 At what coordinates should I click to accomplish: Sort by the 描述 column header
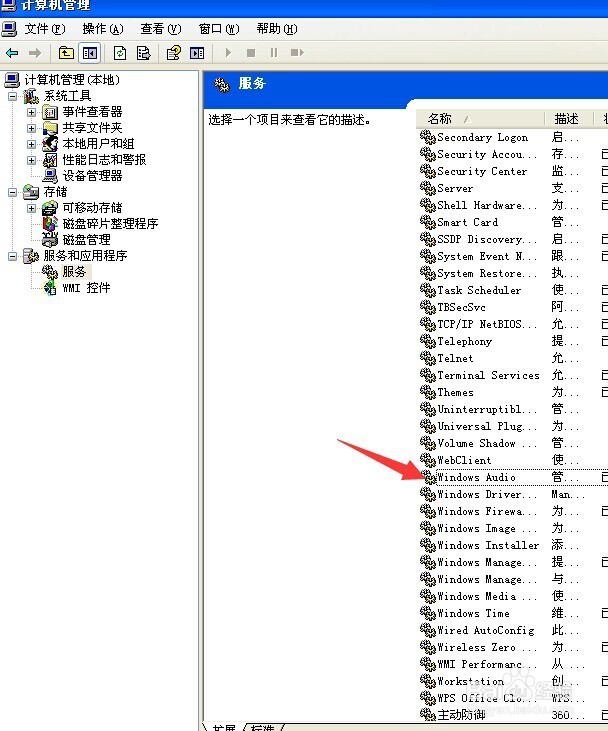point(569,119)
